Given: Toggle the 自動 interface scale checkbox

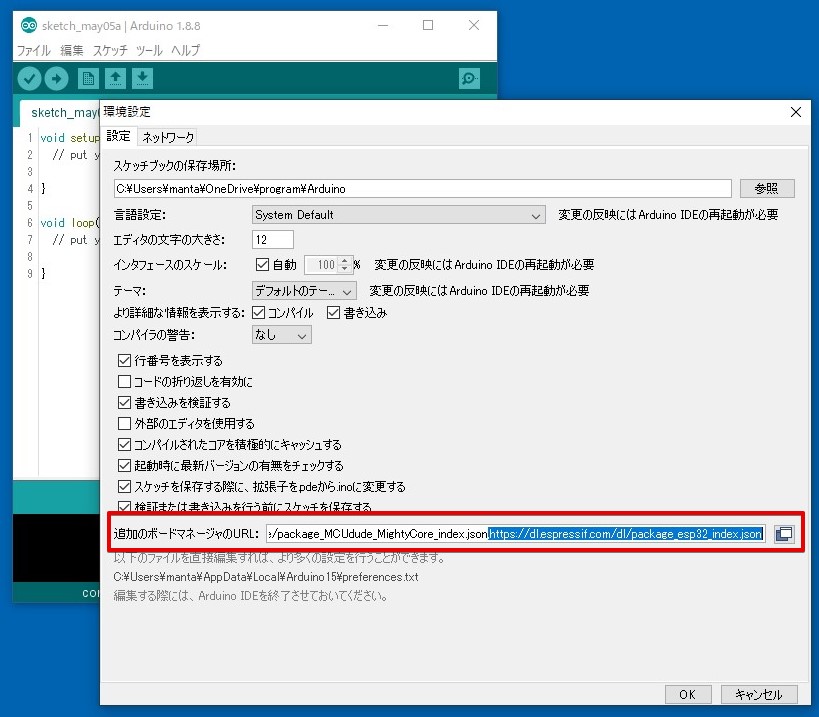Looking at the screenshot, I should tap(262, 265).
